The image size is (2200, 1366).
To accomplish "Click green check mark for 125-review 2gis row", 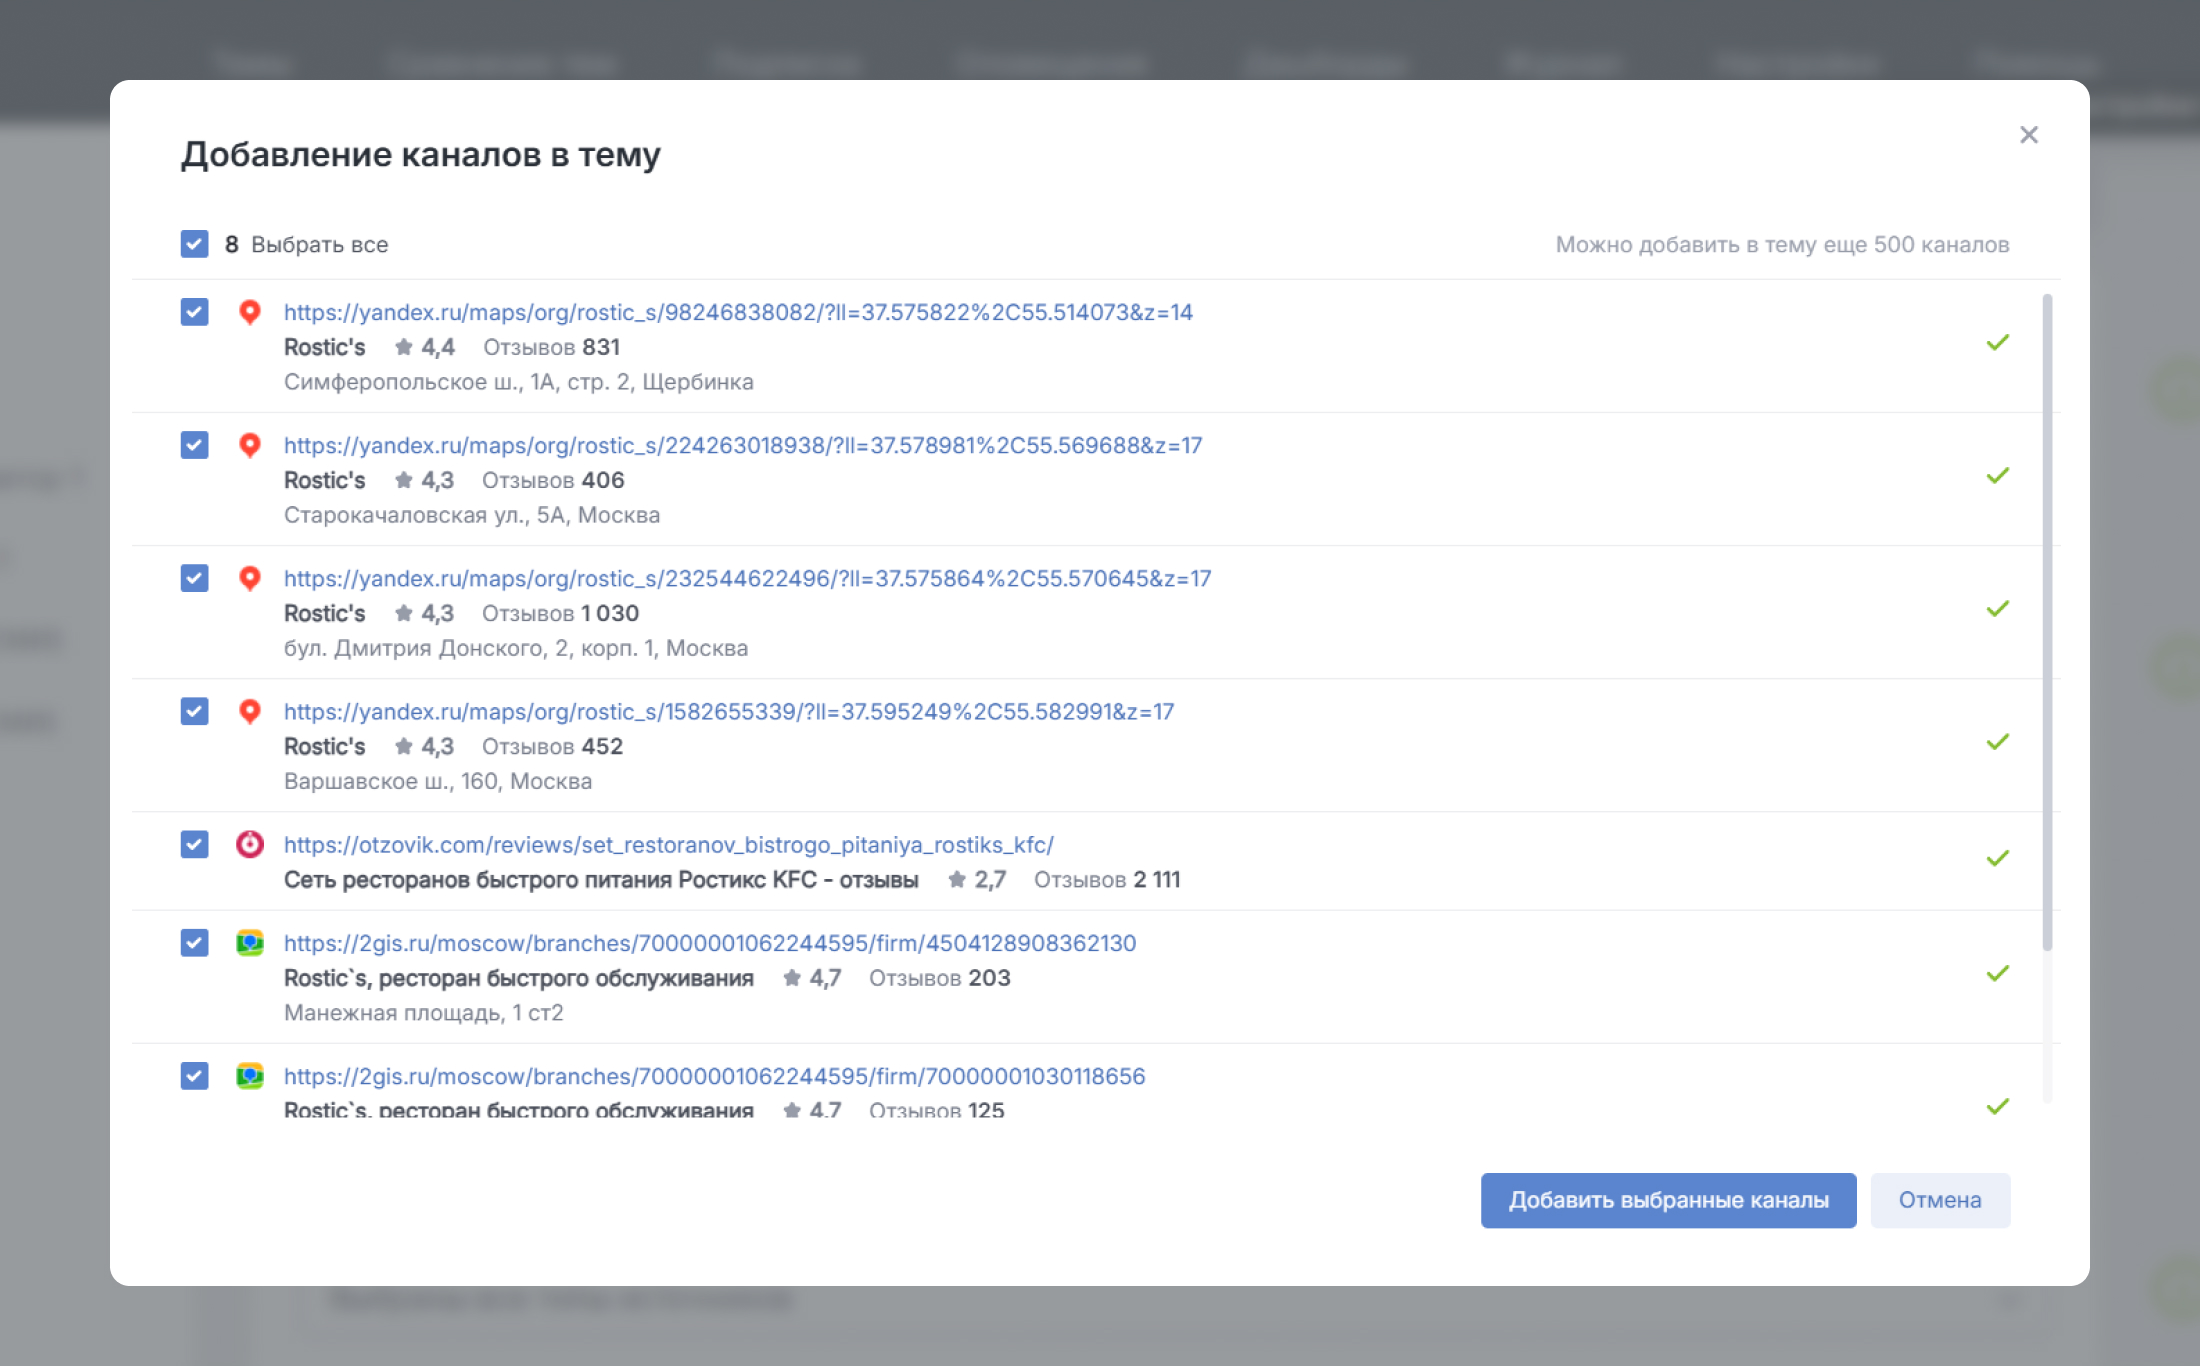I will tap(1998, 1107).
